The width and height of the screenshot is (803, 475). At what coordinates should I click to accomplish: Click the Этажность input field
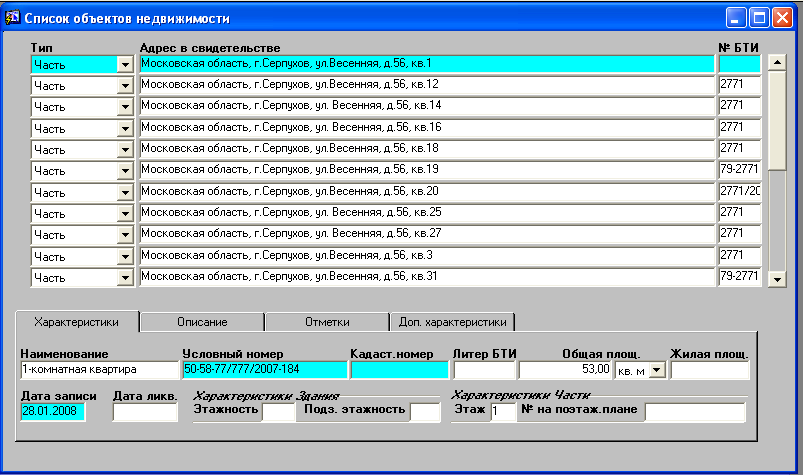(278, 412)
